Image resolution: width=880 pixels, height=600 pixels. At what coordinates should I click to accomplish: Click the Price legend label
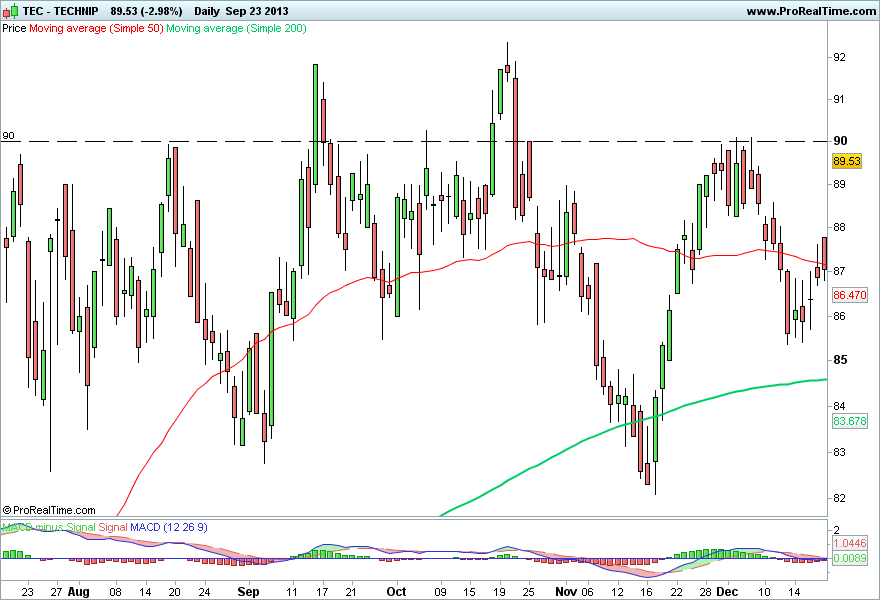point(14,28)
